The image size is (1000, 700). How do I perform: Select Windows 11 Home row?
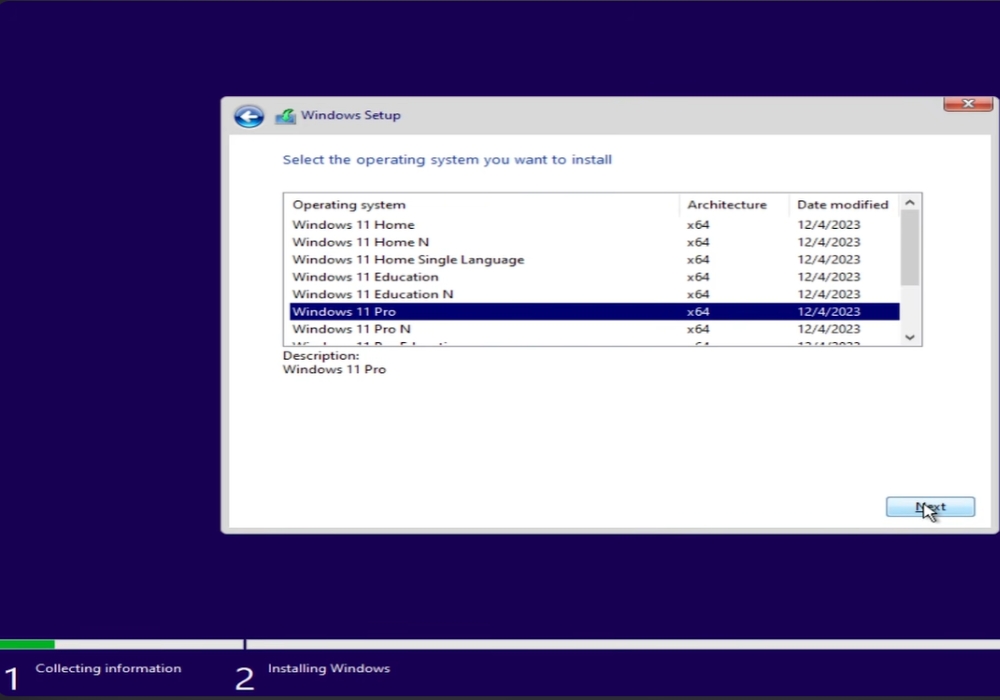pyautogui.click(x=594, y=224)
